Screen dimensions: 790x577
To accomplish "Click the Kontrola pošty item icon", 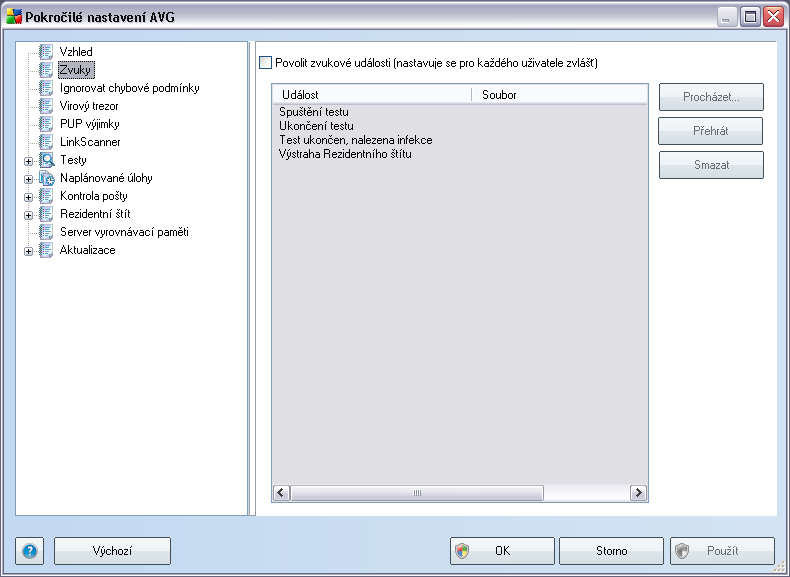I will pyautogui.click(x=46, y=196).
